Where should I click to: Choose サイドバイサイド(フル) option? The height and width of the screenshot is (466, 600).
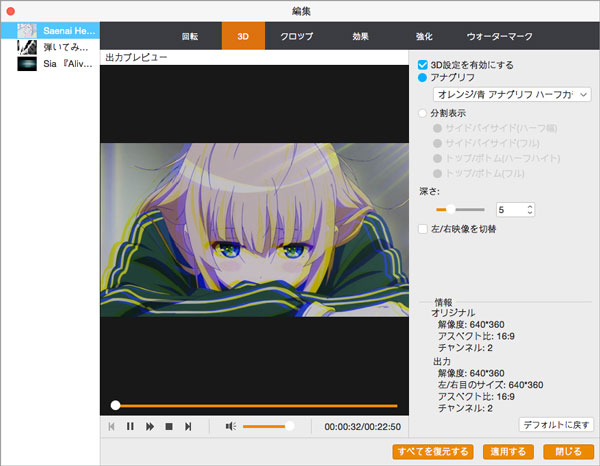(x=437, y=143)
